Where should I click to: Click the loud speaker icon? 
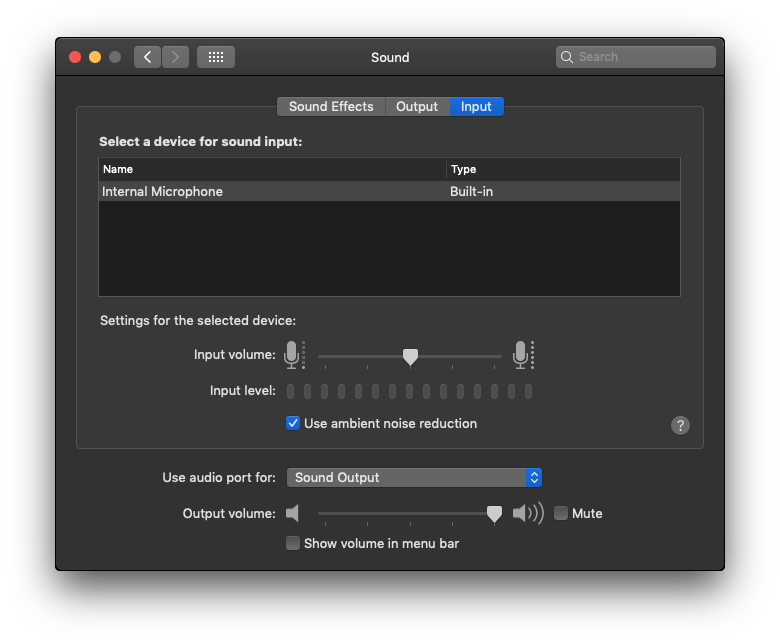(528, 513)
